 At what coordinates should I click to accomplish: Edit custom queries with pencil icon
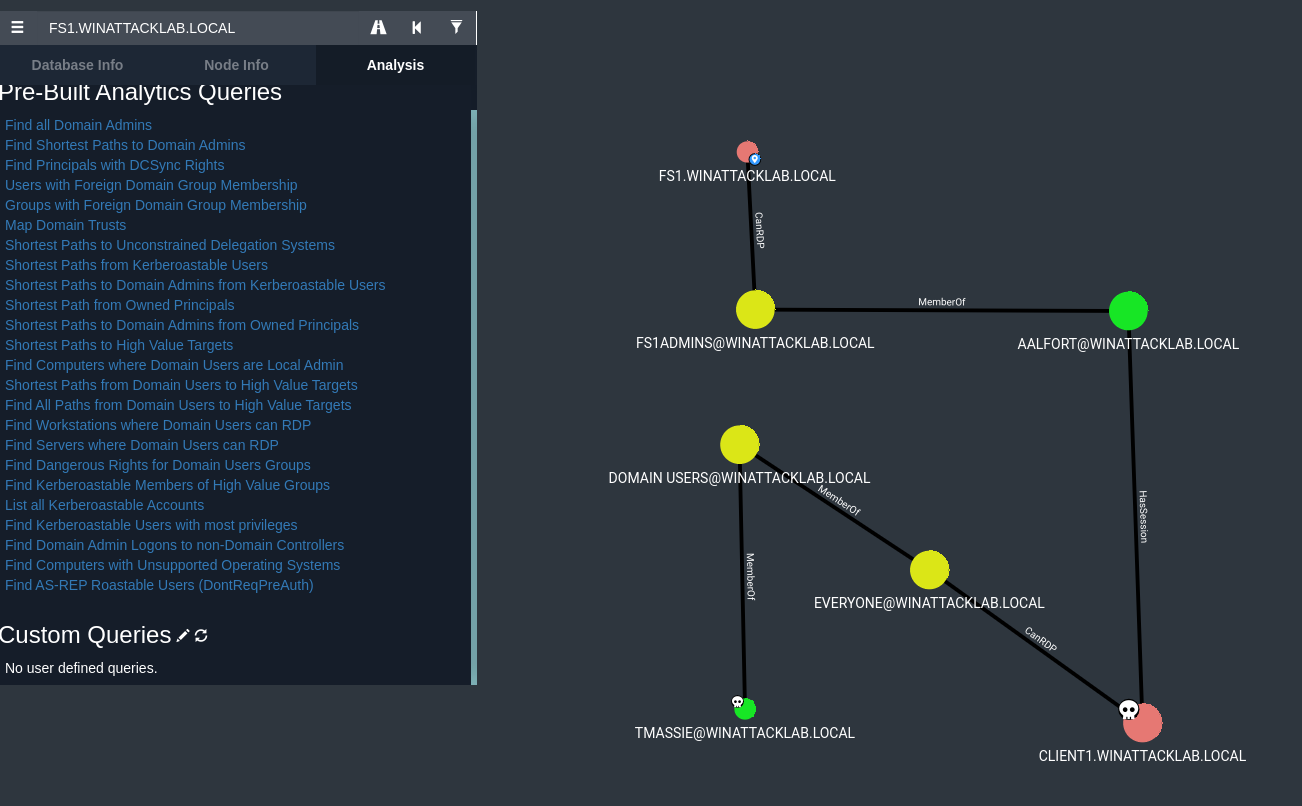tap(183, 636)
